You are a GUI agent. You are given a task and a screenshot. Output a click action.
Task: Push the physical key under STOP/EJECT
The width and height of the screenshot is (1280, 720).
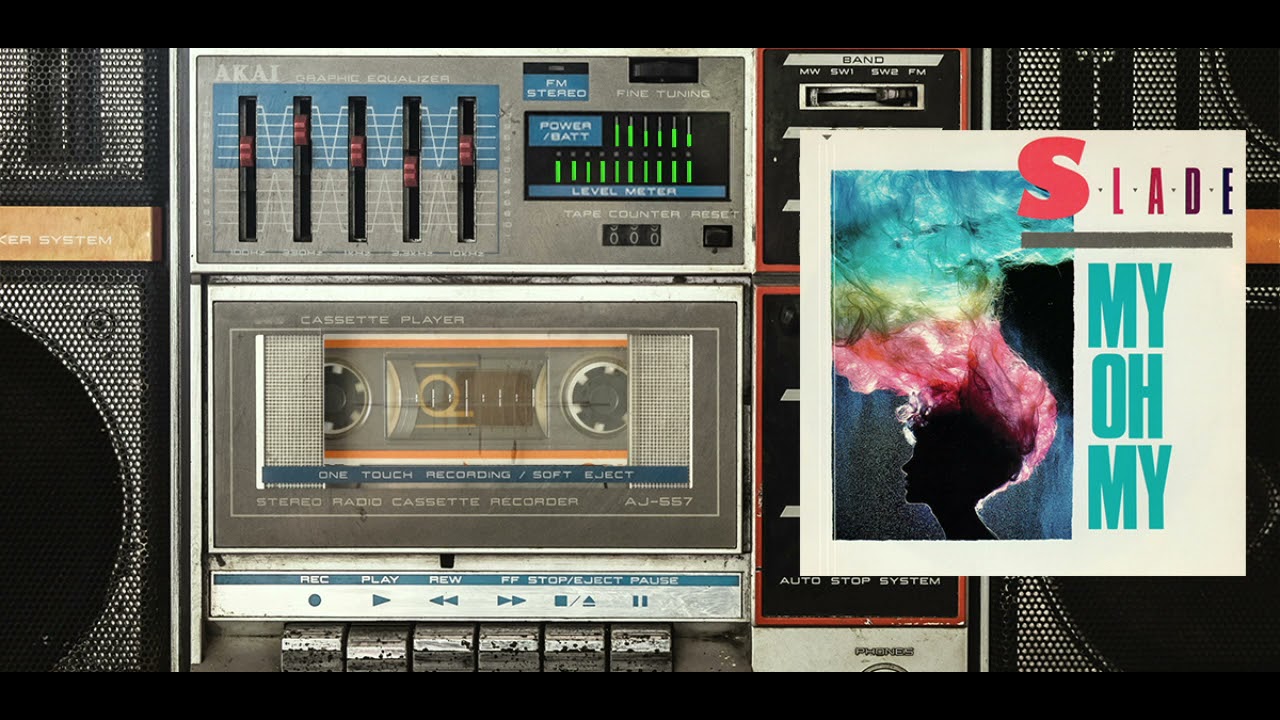575,648
